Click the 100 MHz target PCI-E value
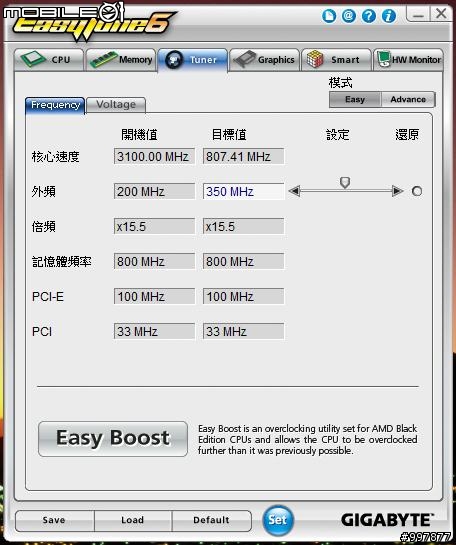This screenshot has height=545, width=456. coord(243,296)
